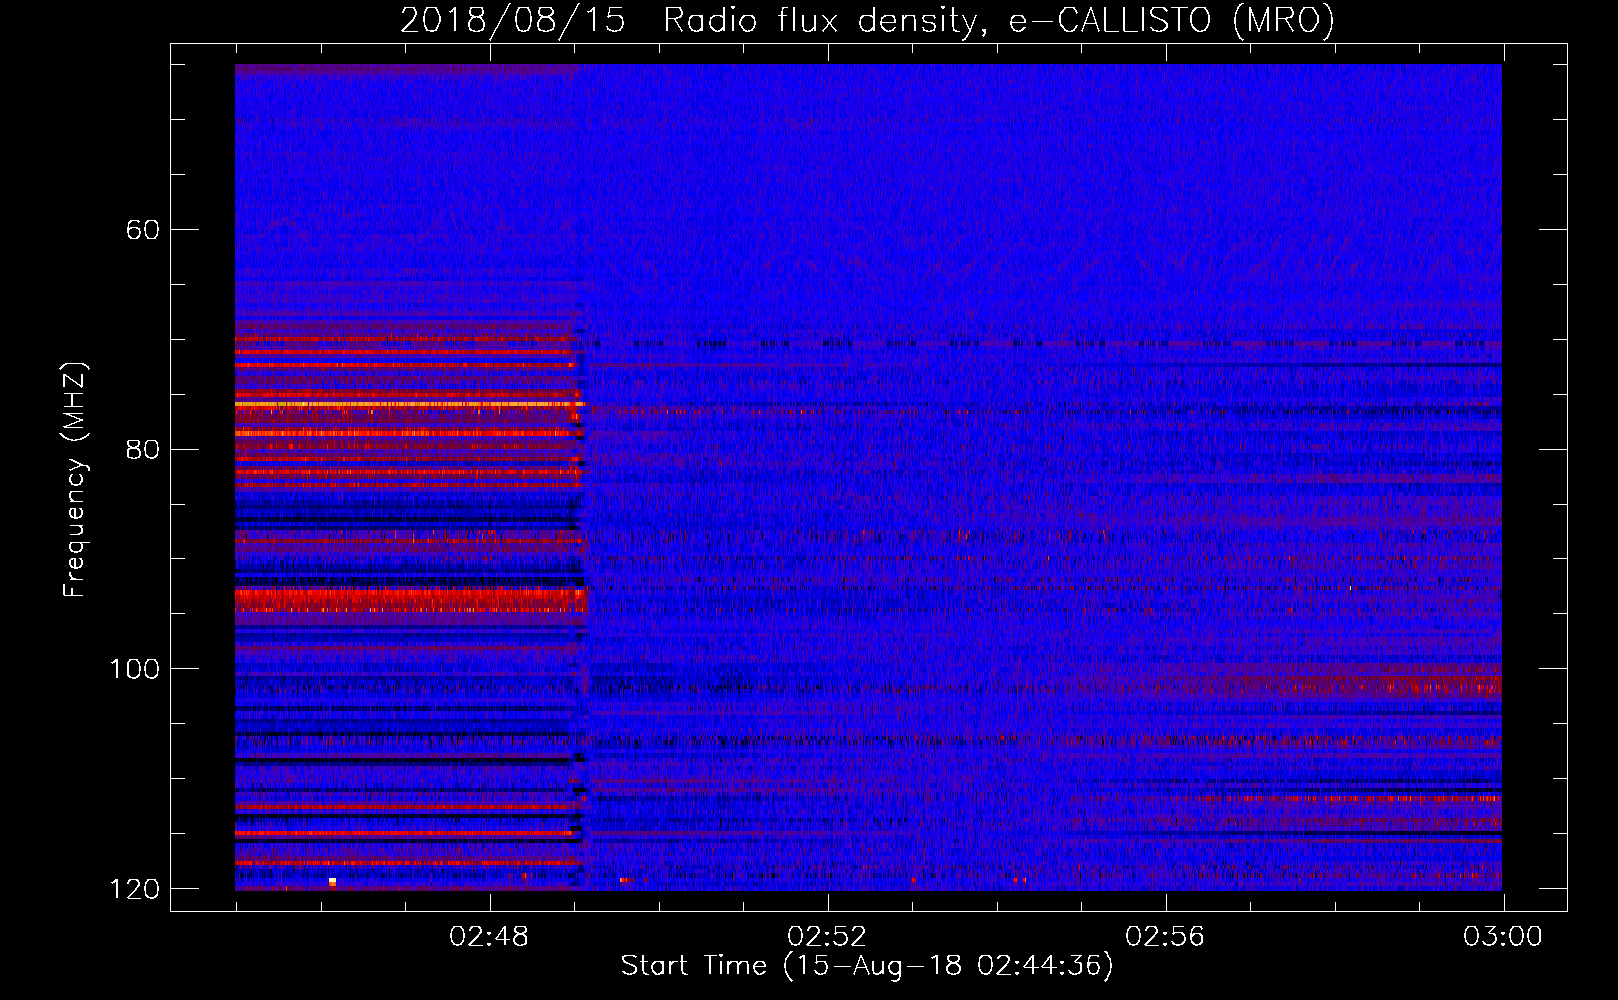Image resolution: width=1618 pixels, height=1000 pixels.
Task: Click the "100" frequency tick label
Action: coord(134,669)
